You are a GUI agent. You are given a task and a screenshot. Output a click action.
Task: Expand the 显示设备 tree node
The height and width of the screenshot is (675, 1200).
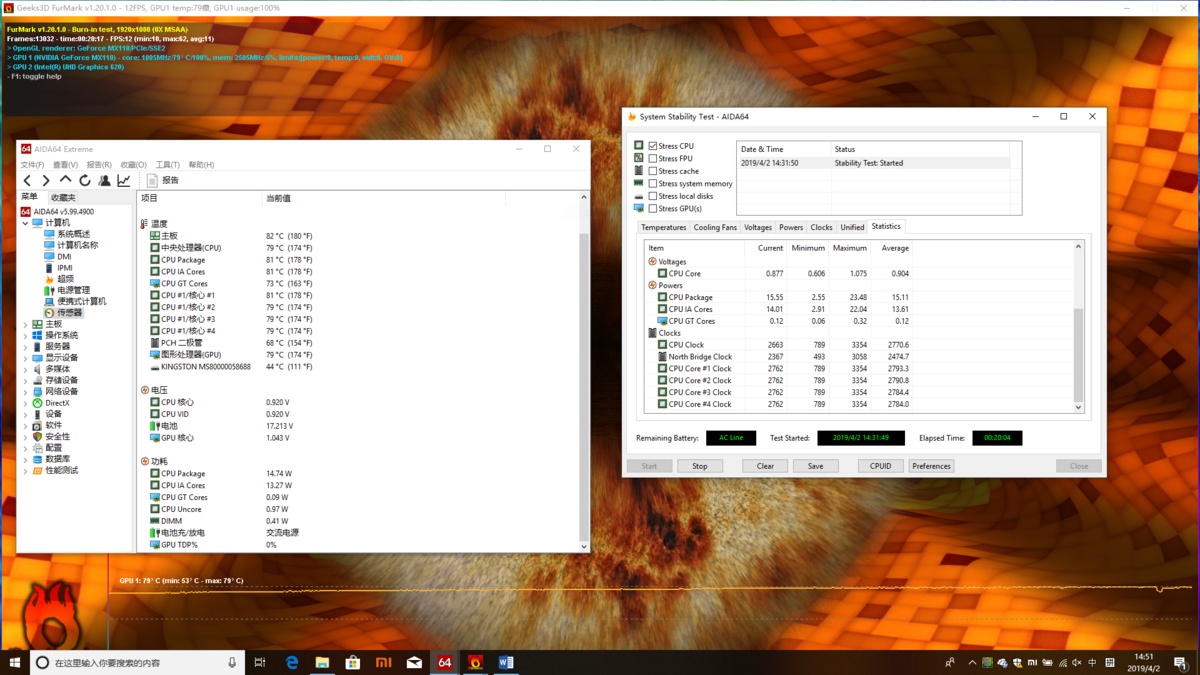pos(26,358)
